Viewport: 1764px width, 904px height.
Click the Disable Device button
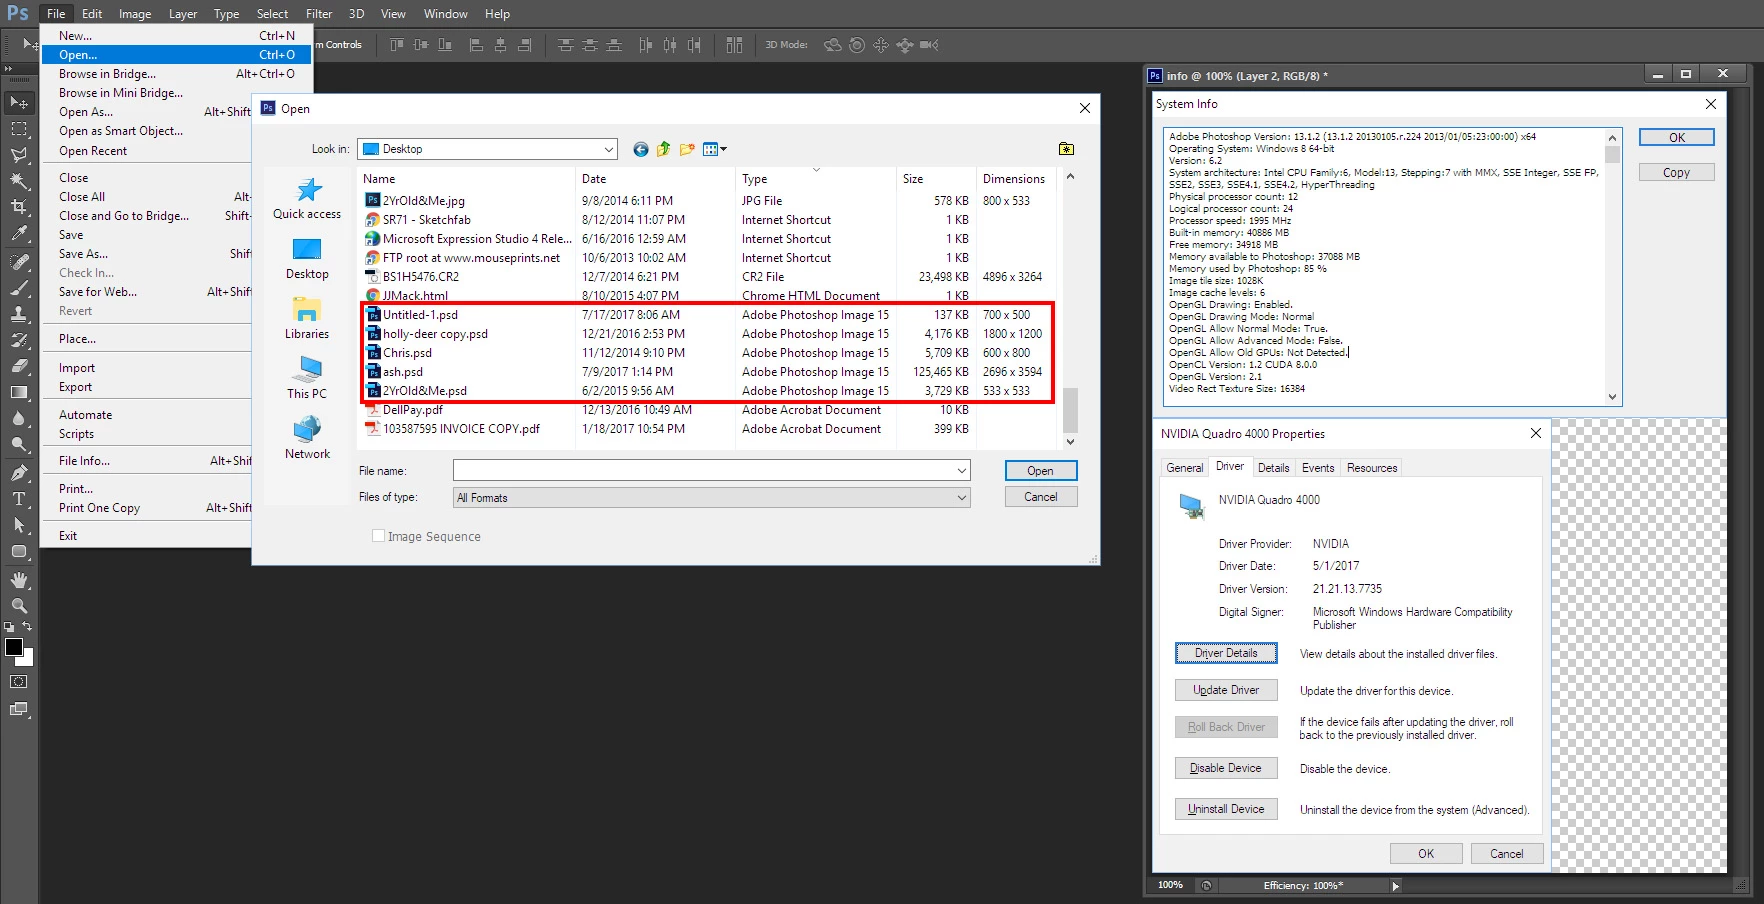[1226, 768]
